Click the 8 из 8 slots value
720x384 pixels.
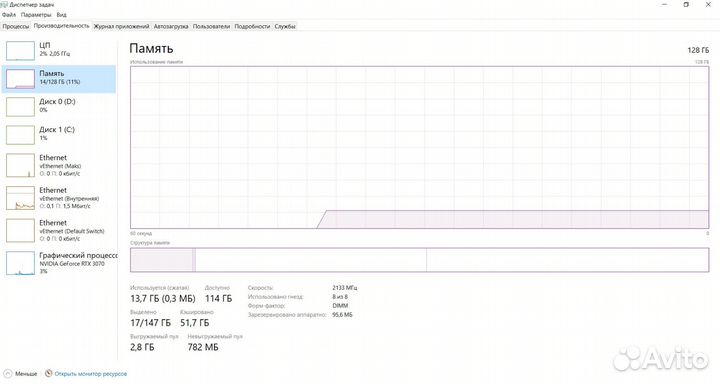340,297
